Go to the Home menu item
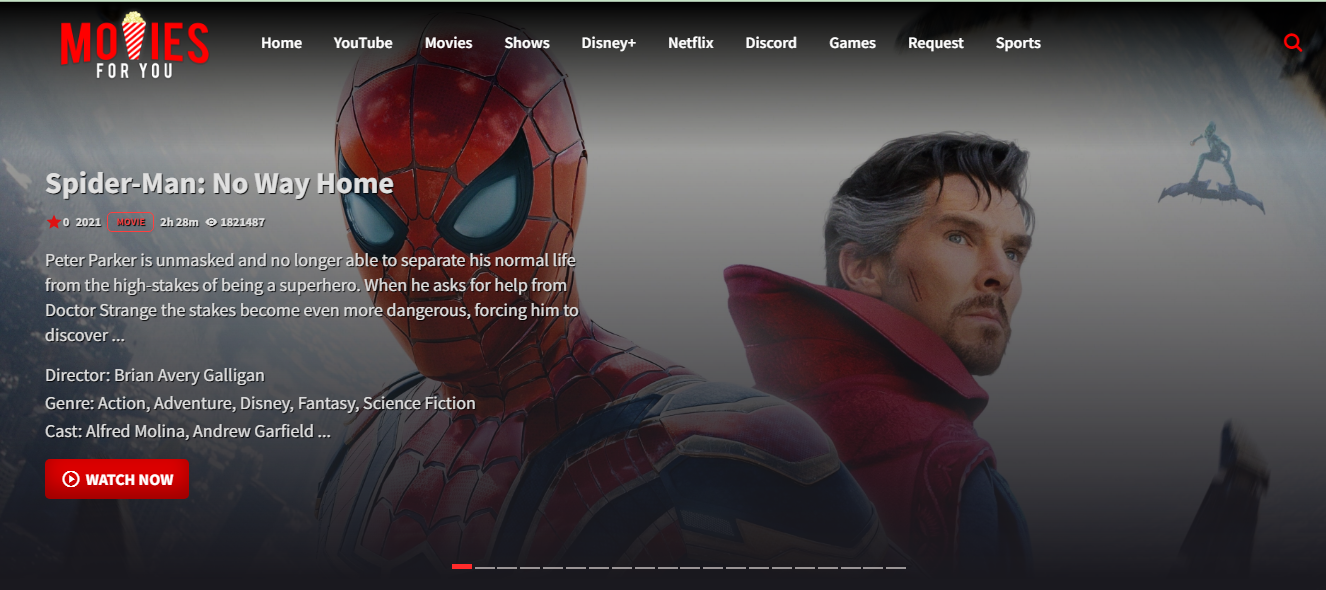Image resolution: width=1326 pixels, height=590 pixels. click(x=281, y=43)
